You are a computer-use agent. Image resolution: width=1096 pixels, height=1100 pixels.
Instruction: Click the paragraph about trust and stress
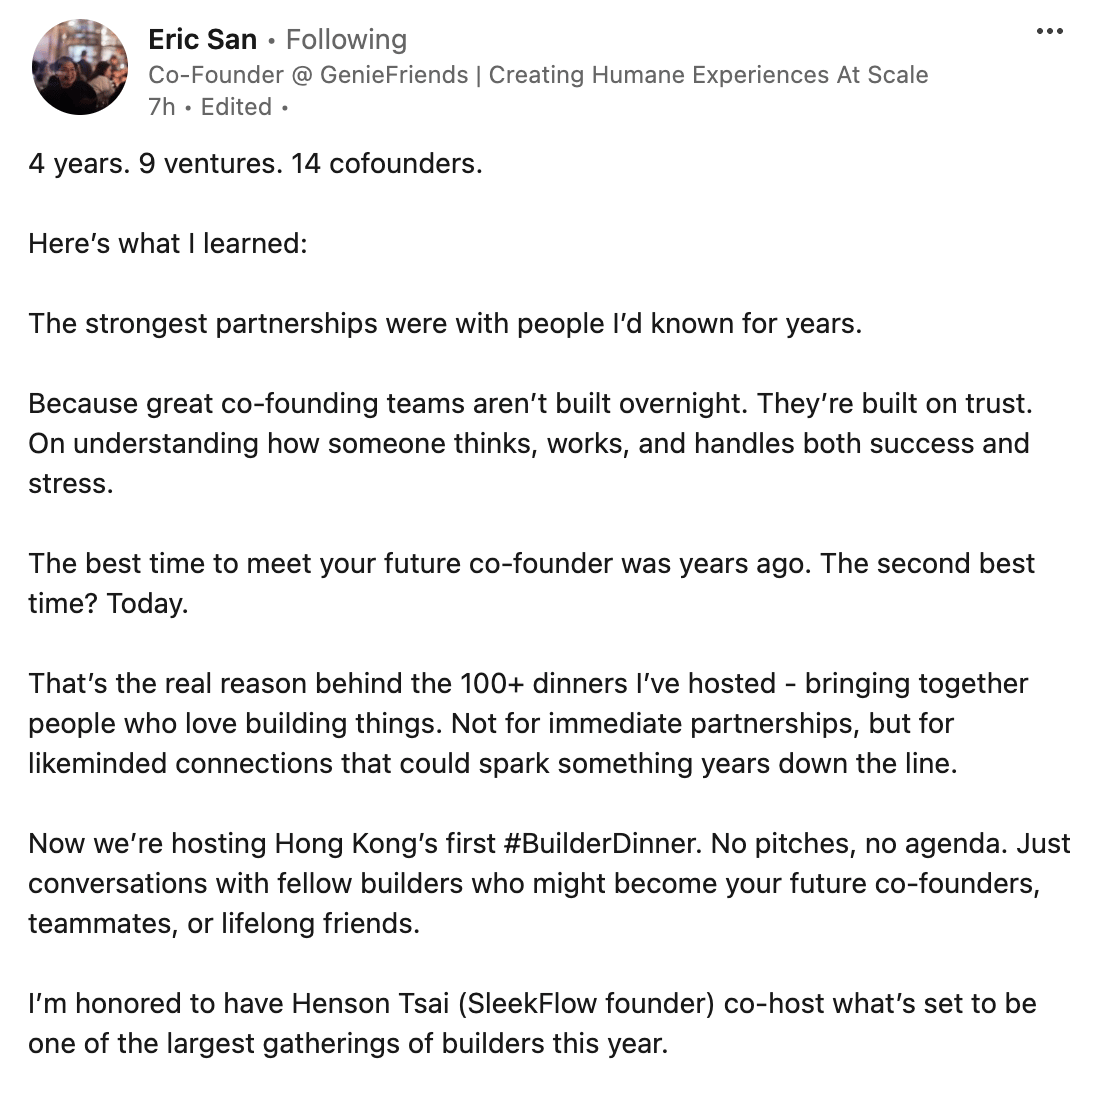click(x=530, y=443)
